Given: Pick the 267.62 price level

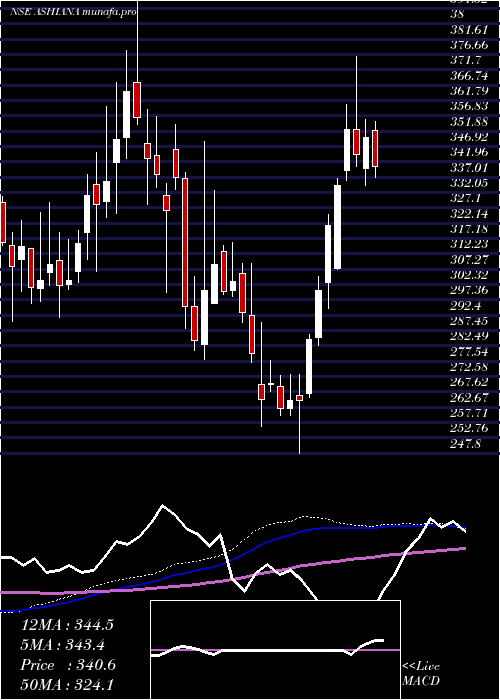Looking at the screenshot, I should (x=469, y=383).
